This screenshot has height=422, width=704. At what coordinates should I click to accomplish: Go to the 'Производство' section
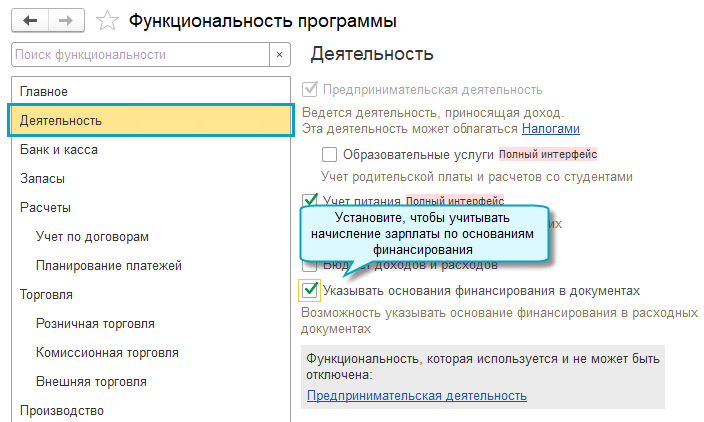[61, 410]
